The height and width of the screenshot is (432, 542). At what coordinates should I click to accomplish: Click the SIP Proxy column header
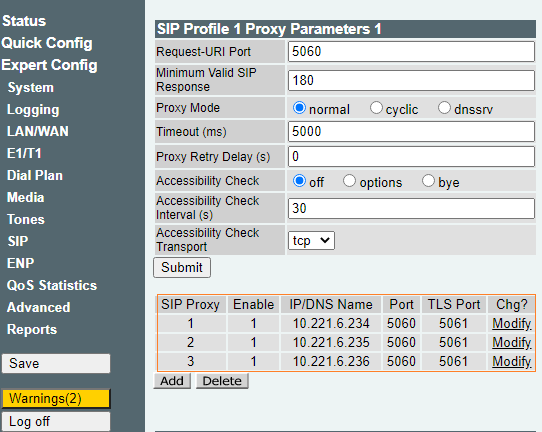coord(190,304)
